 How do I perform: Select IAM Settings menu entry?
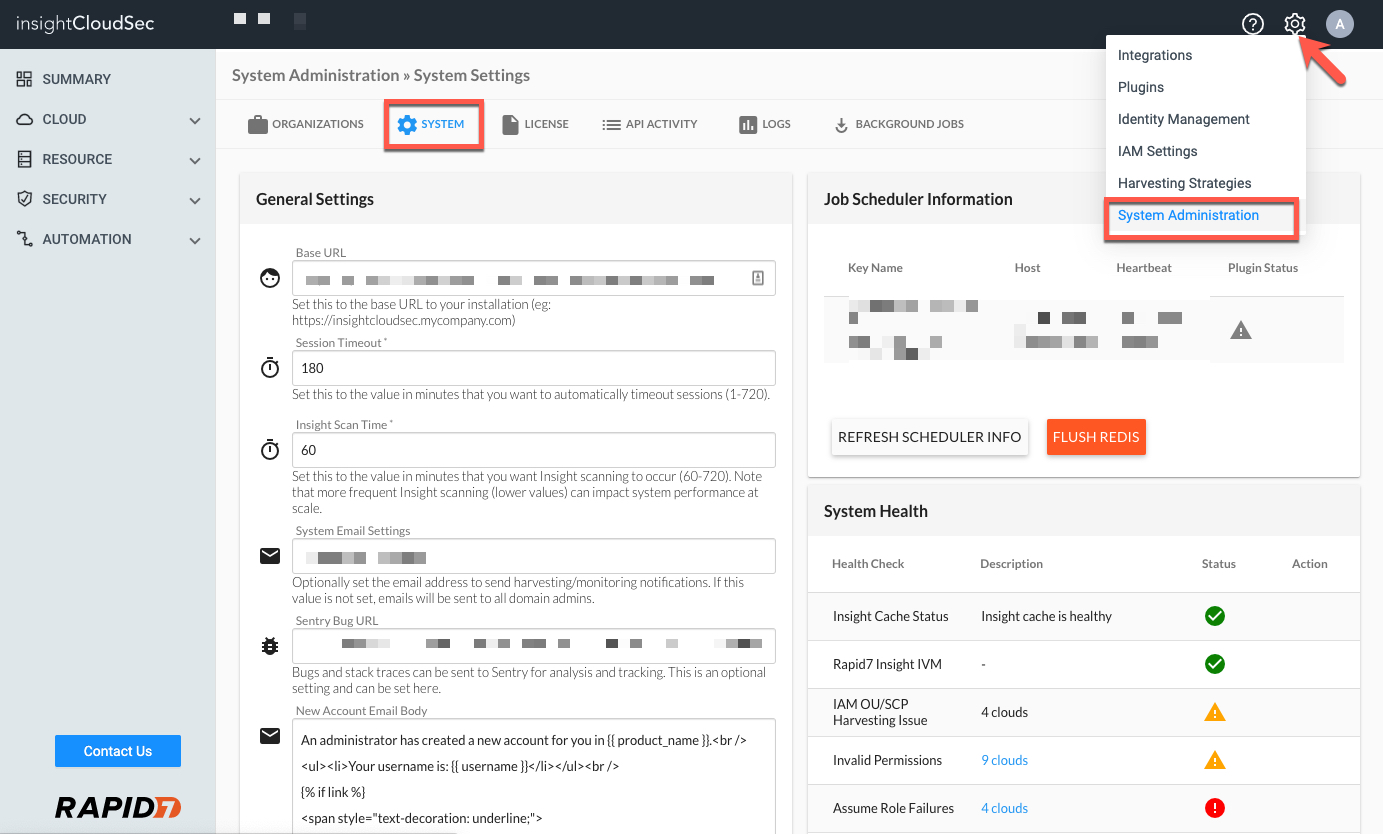1158,151
